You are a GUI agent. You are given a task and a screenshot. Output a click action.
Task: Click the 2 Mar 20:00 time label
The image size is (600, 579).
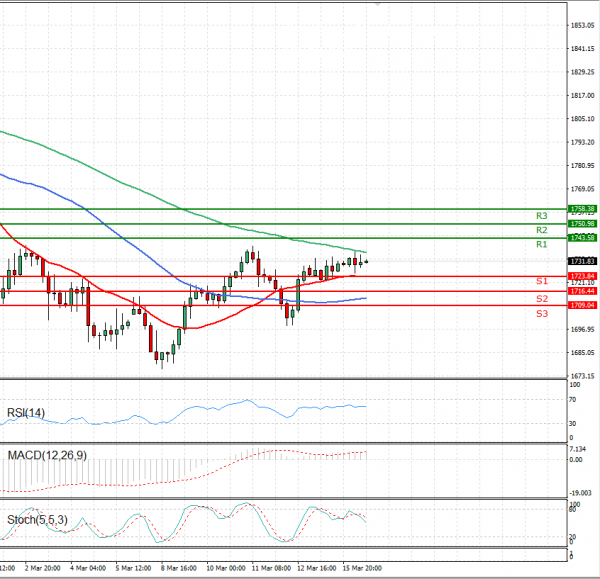42,568
